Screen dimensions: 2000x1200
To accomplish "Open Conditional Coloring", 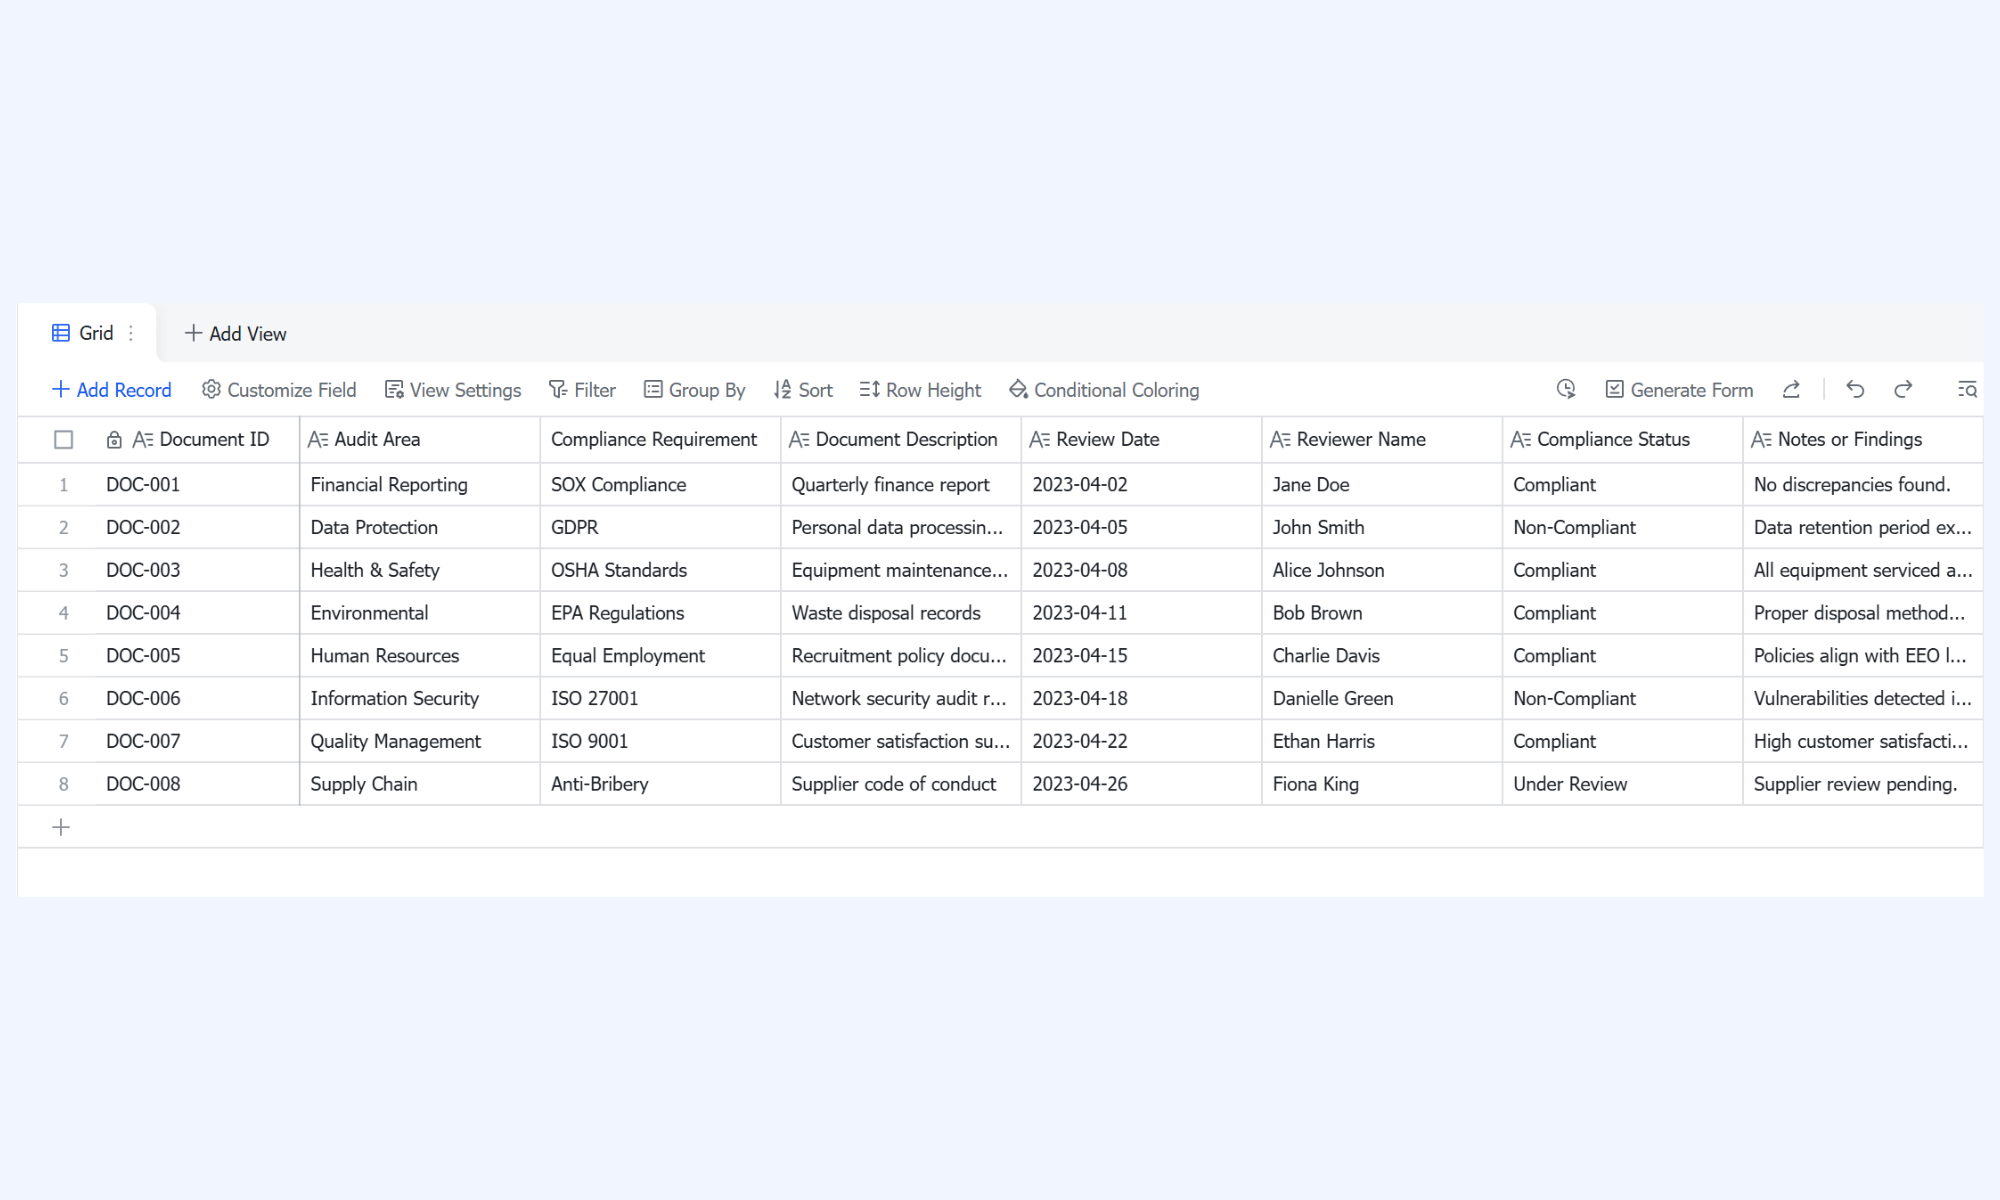I will point(1104,390).
